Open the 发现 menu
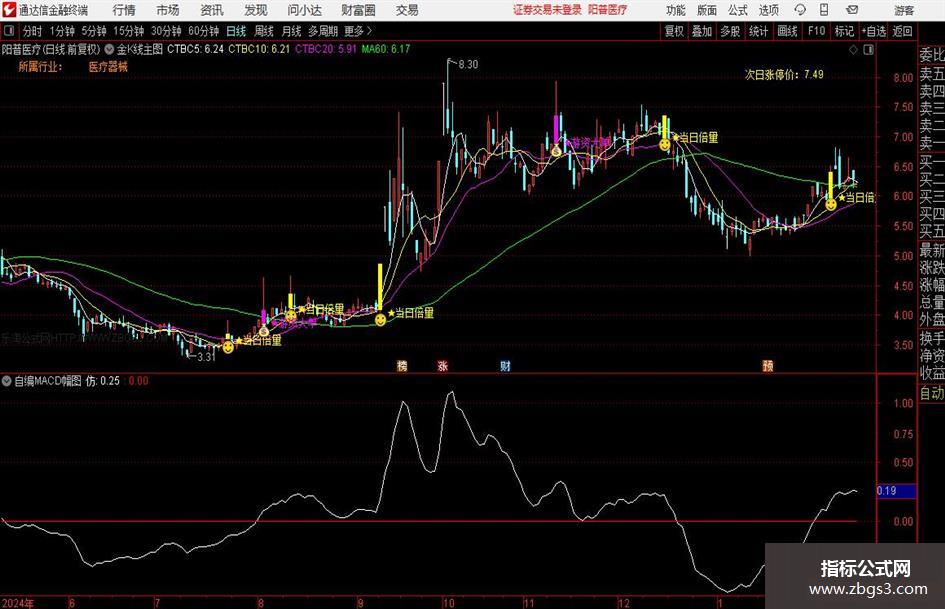 click(256, 10)
